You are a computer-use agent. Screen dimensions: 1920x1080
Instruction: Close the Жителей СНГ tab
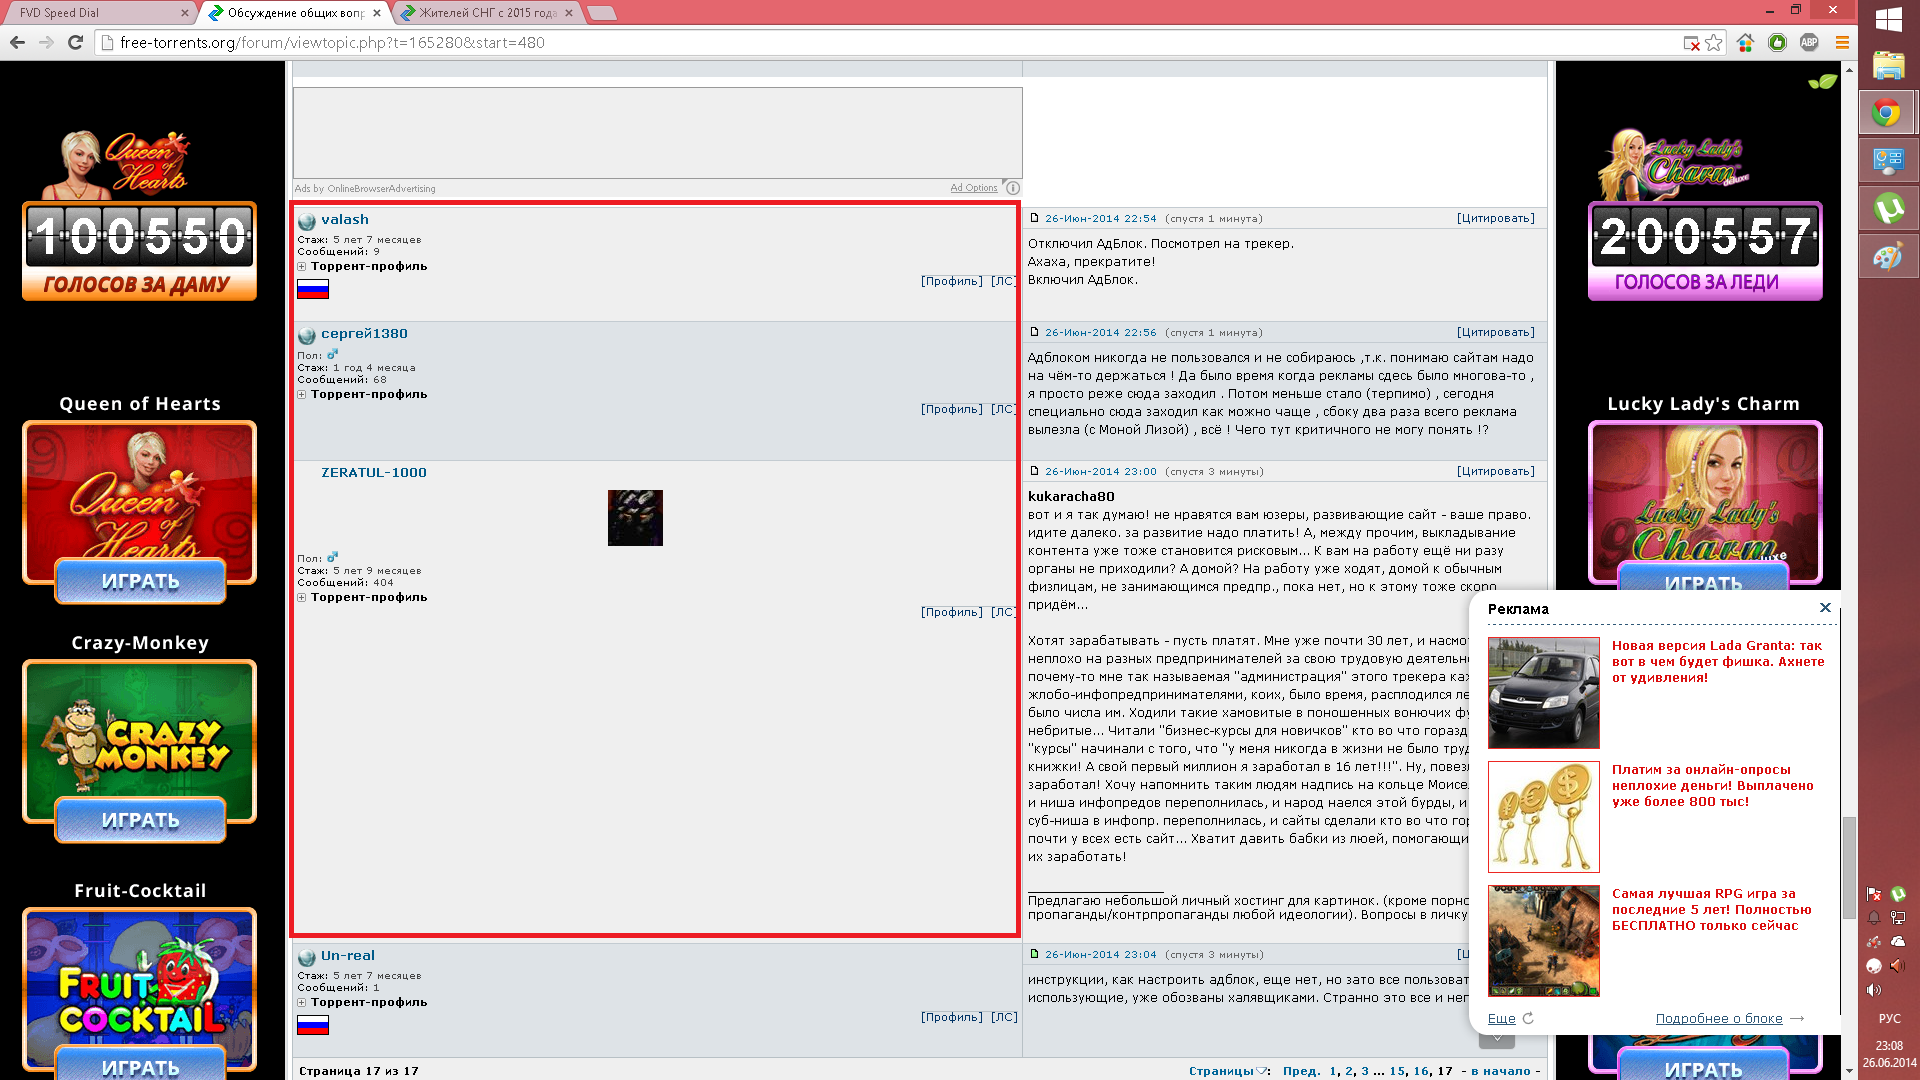click(x=569, y=13)
